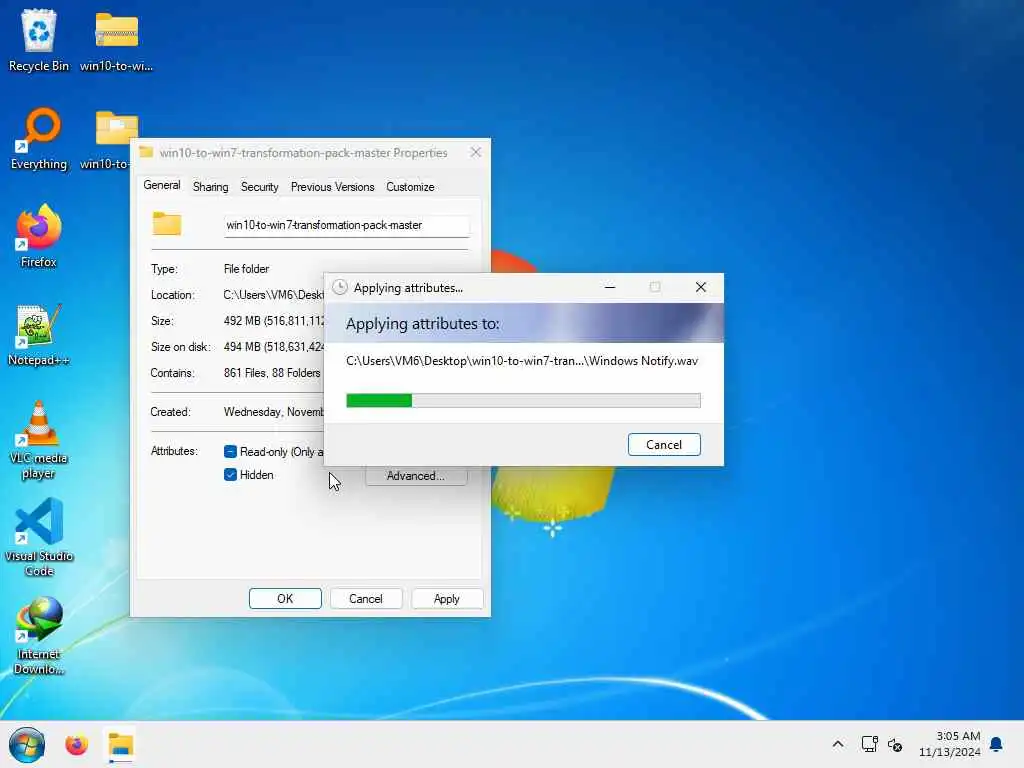Click the folder icon in the Properties General tab
Image resolution: width=1024 pixels, height=768 pixels.
(x=167, y=224)
